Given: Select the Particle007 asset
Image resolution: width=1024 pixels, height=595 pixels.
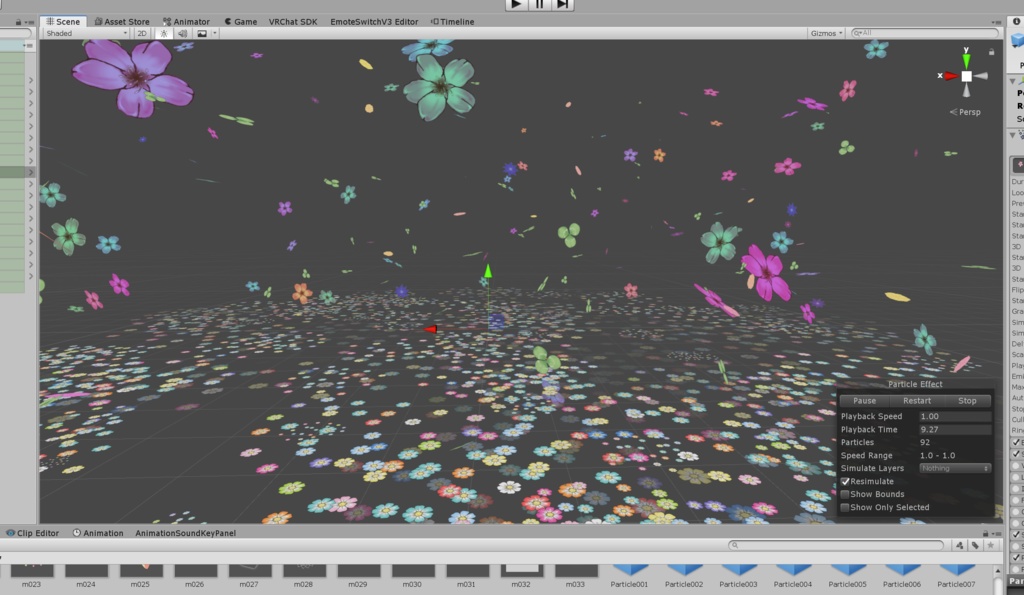Looking at the screenshot, I should tap(956, 576).
